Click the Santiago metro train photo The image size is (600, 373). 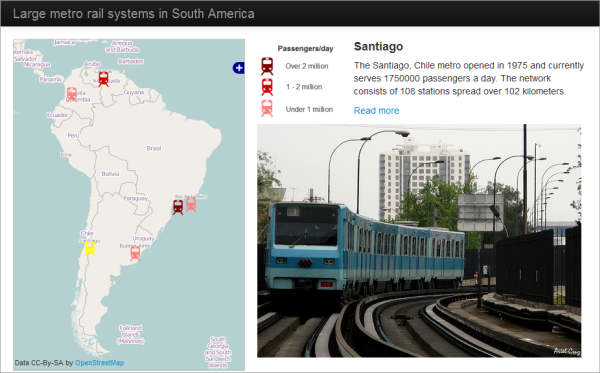[x=419, y=241]
